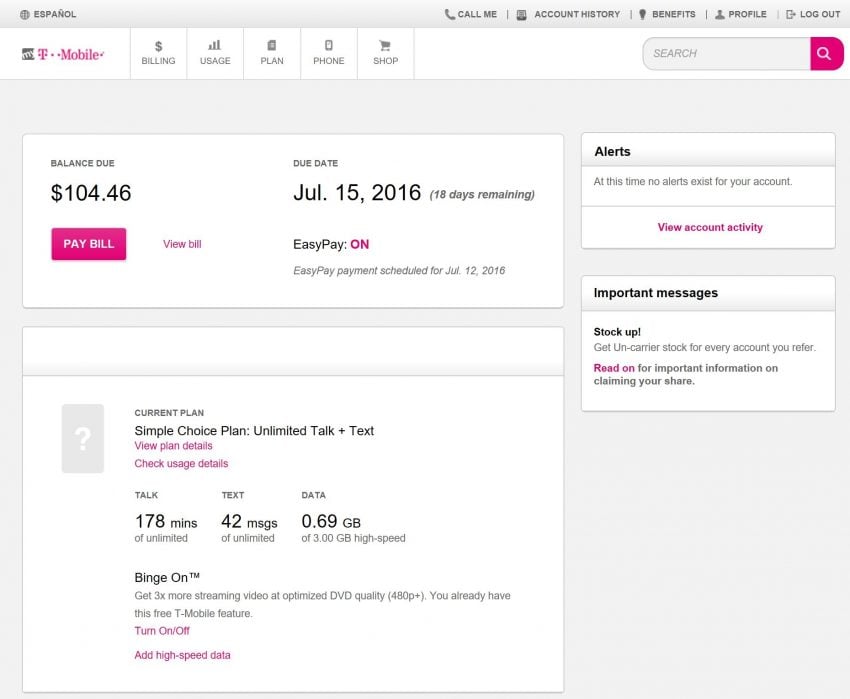Open the Shop cart icon
Image resolution: width=850 pixels, height=699 pixels.
pos(385,52)
